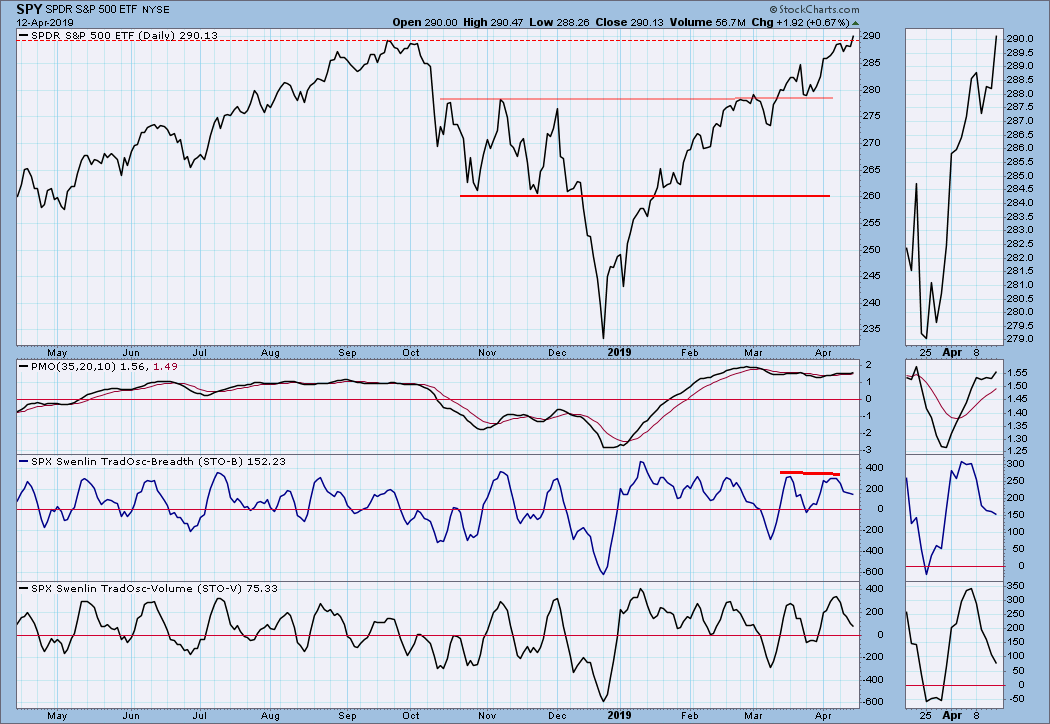Screen dimensions: 1050x724
Task: Click the 2019 label on price axis
Action: tap(619, 352)
